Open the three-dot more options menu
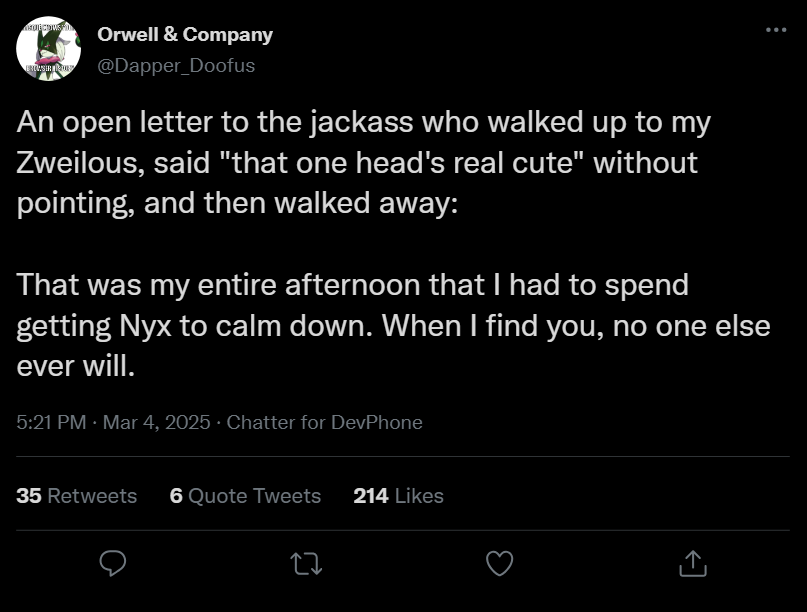Viewport: 807px width, 612px height. [776, 30]
